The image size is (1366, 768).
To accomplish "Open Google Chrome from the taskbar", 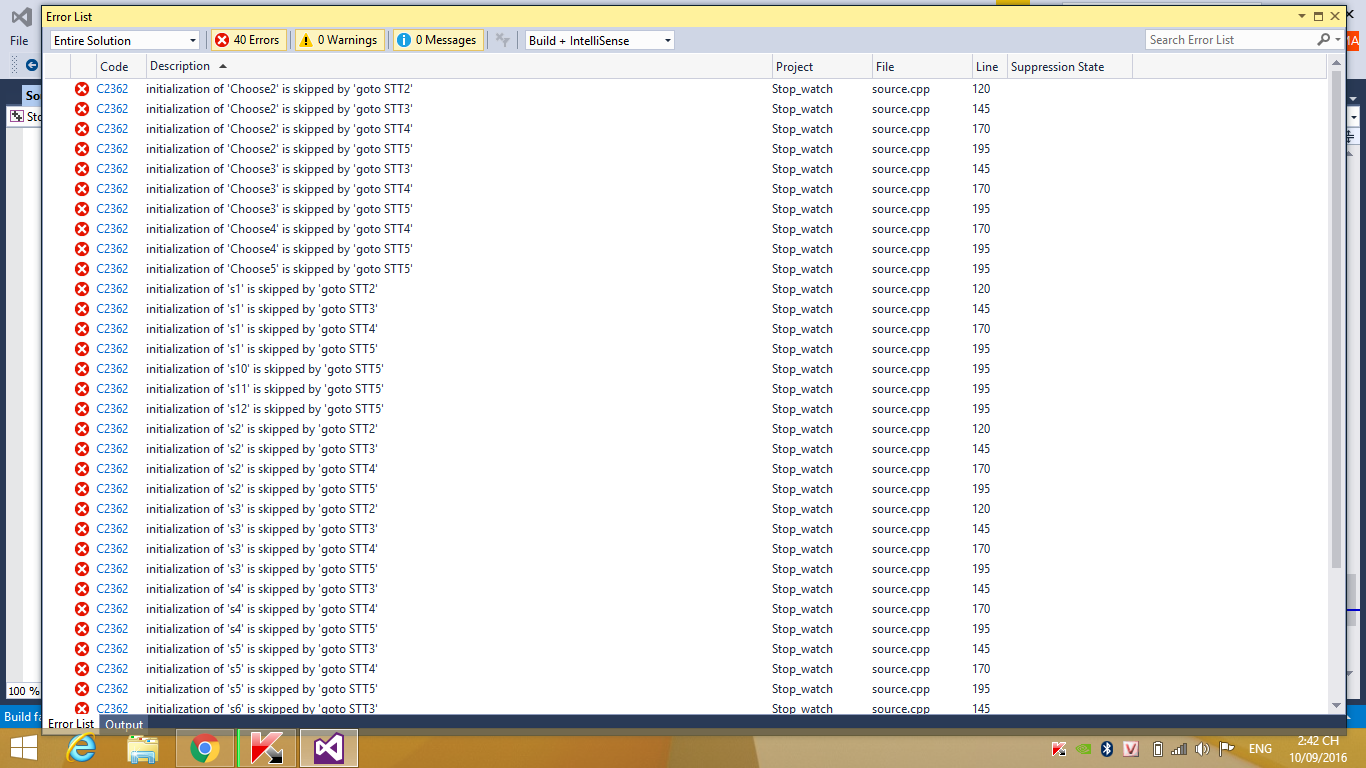I will [205, 748].
